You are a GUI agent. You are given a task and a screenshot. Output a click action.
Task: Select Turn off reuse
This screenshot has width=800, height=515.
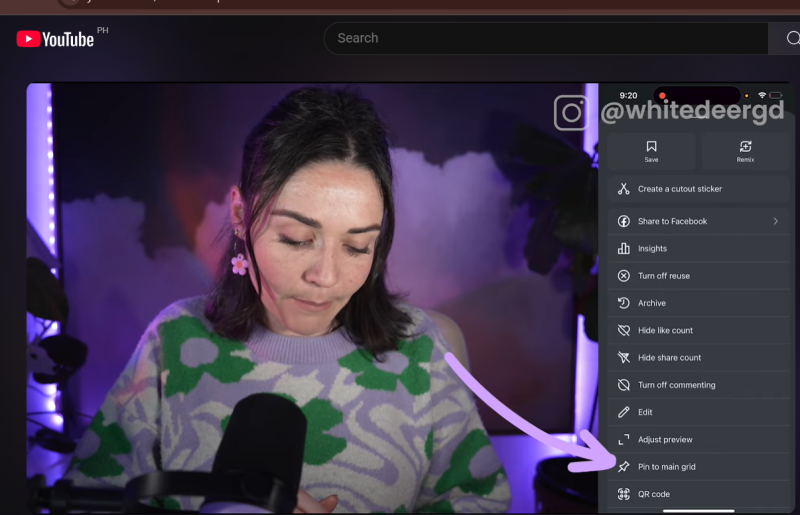(x=698, y=276)
